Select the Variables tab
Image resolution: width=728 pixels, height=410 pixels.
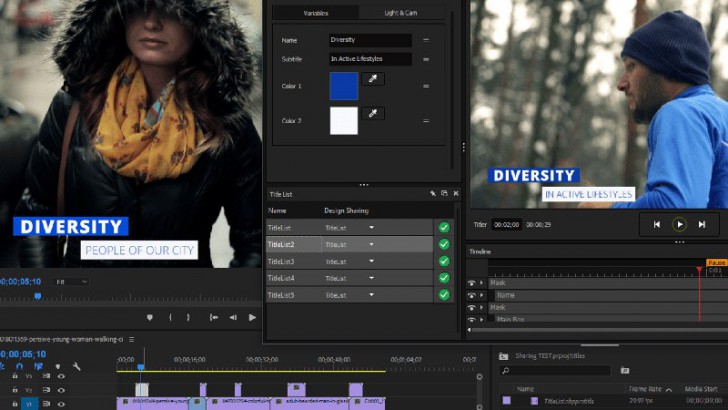point(315,13)
